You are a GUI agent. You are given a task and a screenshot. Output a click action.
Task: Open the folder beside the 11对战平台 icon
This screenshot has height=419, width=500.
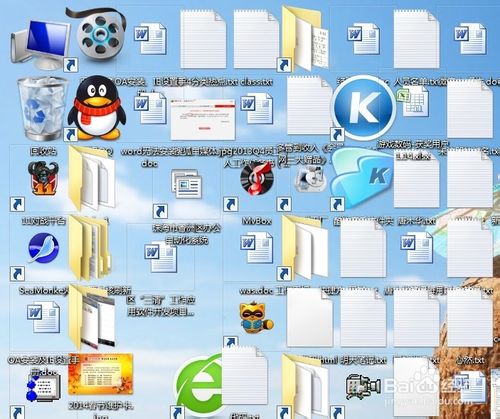click(x=92, y=178)
